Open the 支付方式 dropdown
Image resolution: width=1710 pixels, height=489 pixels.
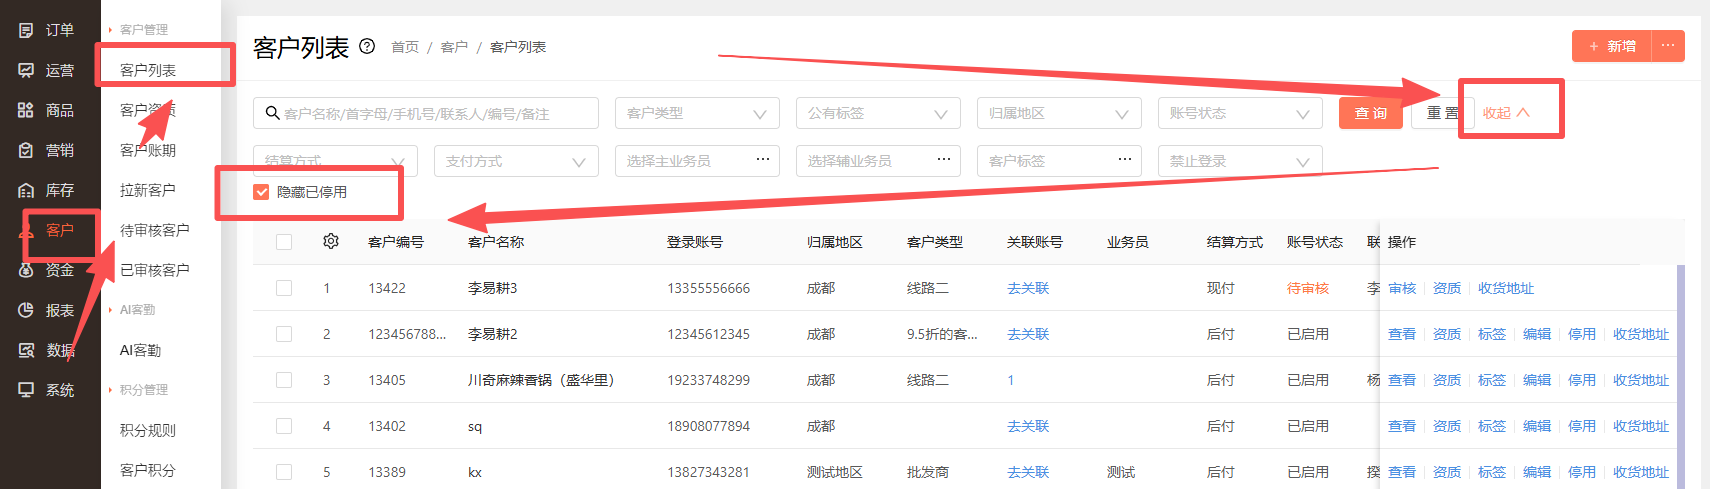click(x=516, y=161)
